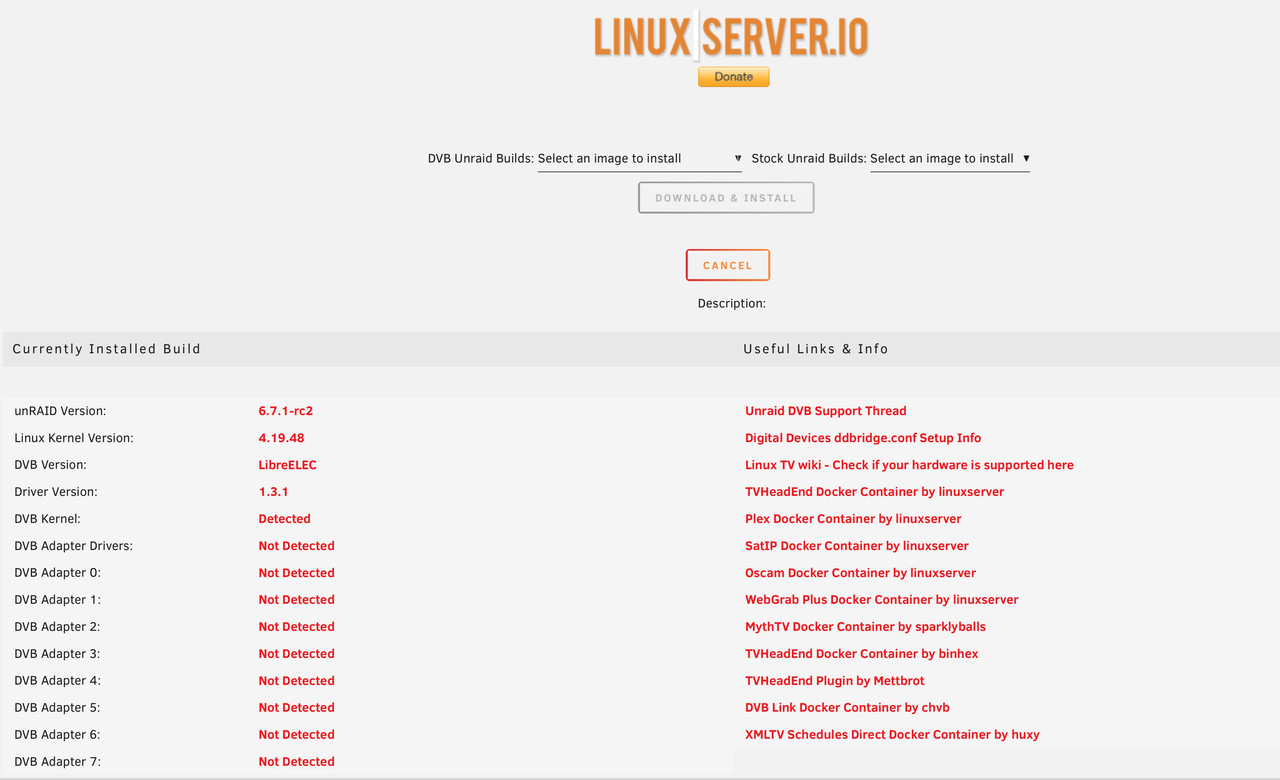Click the DVB Version label
The width and height of the screenshot is (1280, 780).
click(x=50, y=465)
